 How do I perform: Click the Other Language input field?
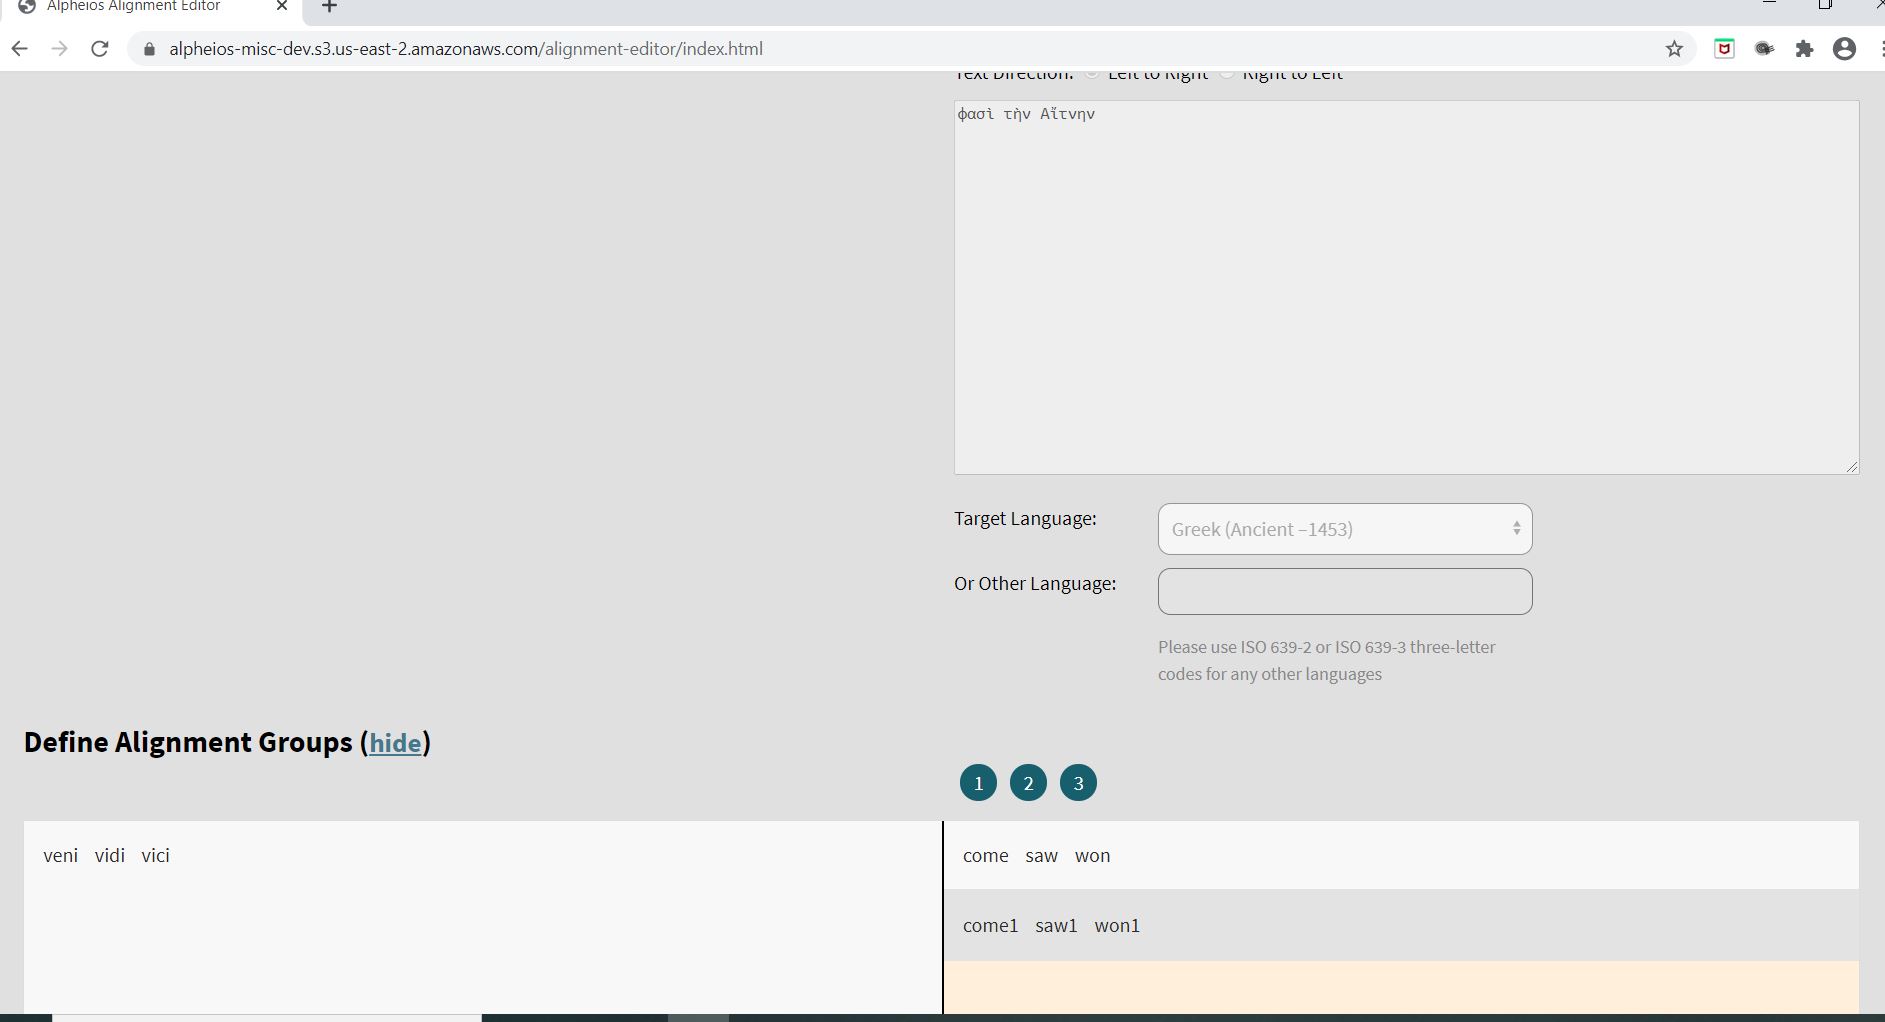coord(1344,591)
